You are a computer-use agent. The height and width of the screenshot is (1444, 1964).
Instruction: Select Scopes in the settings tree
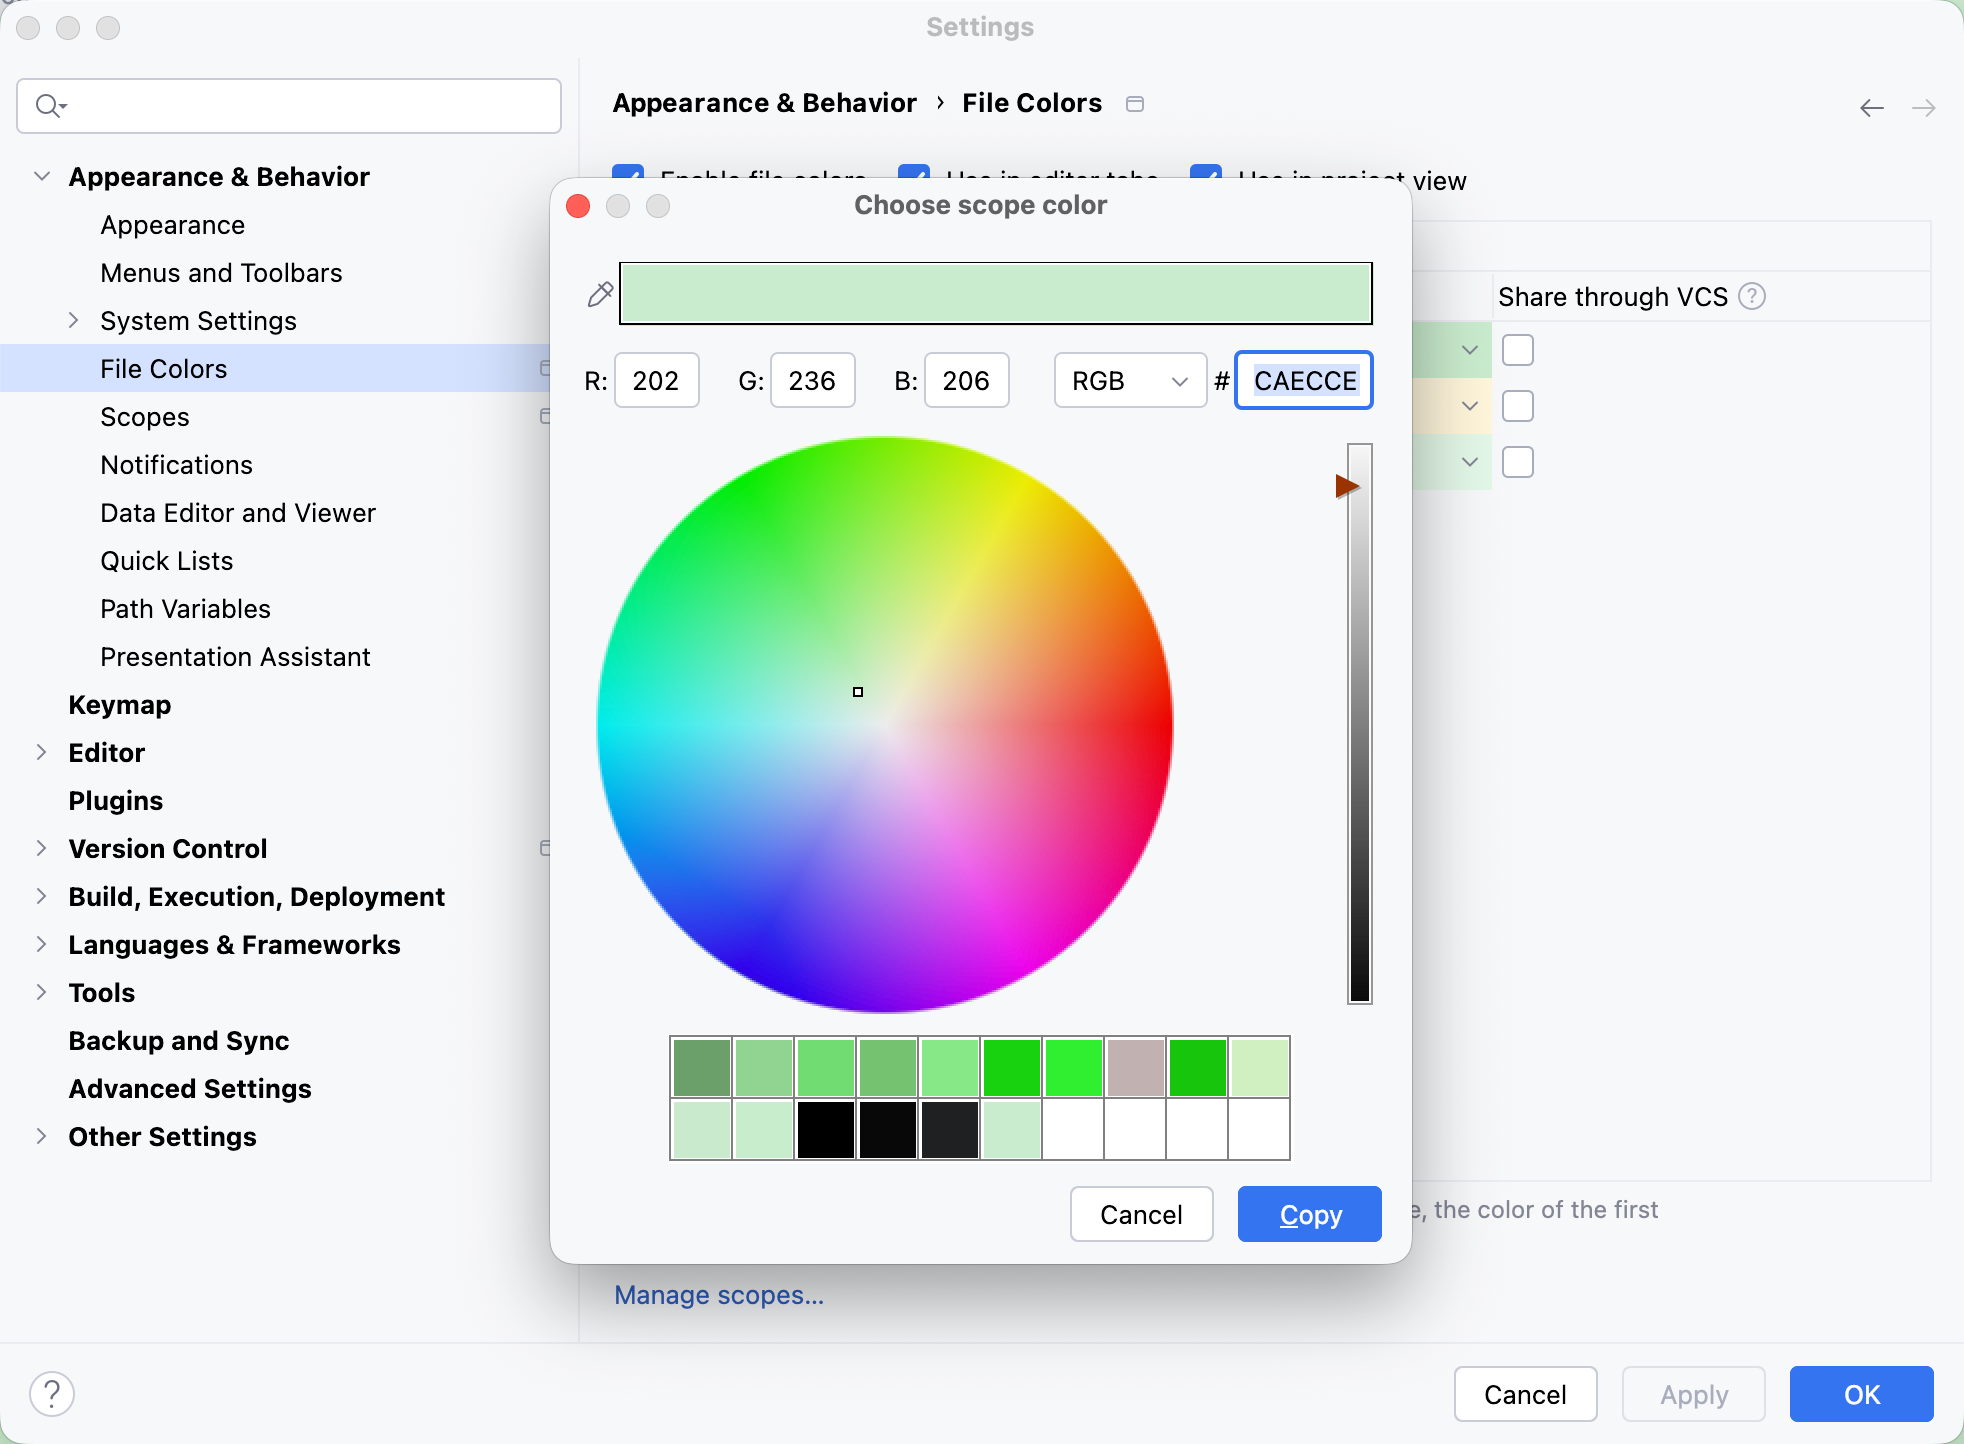tap(144, 417)
